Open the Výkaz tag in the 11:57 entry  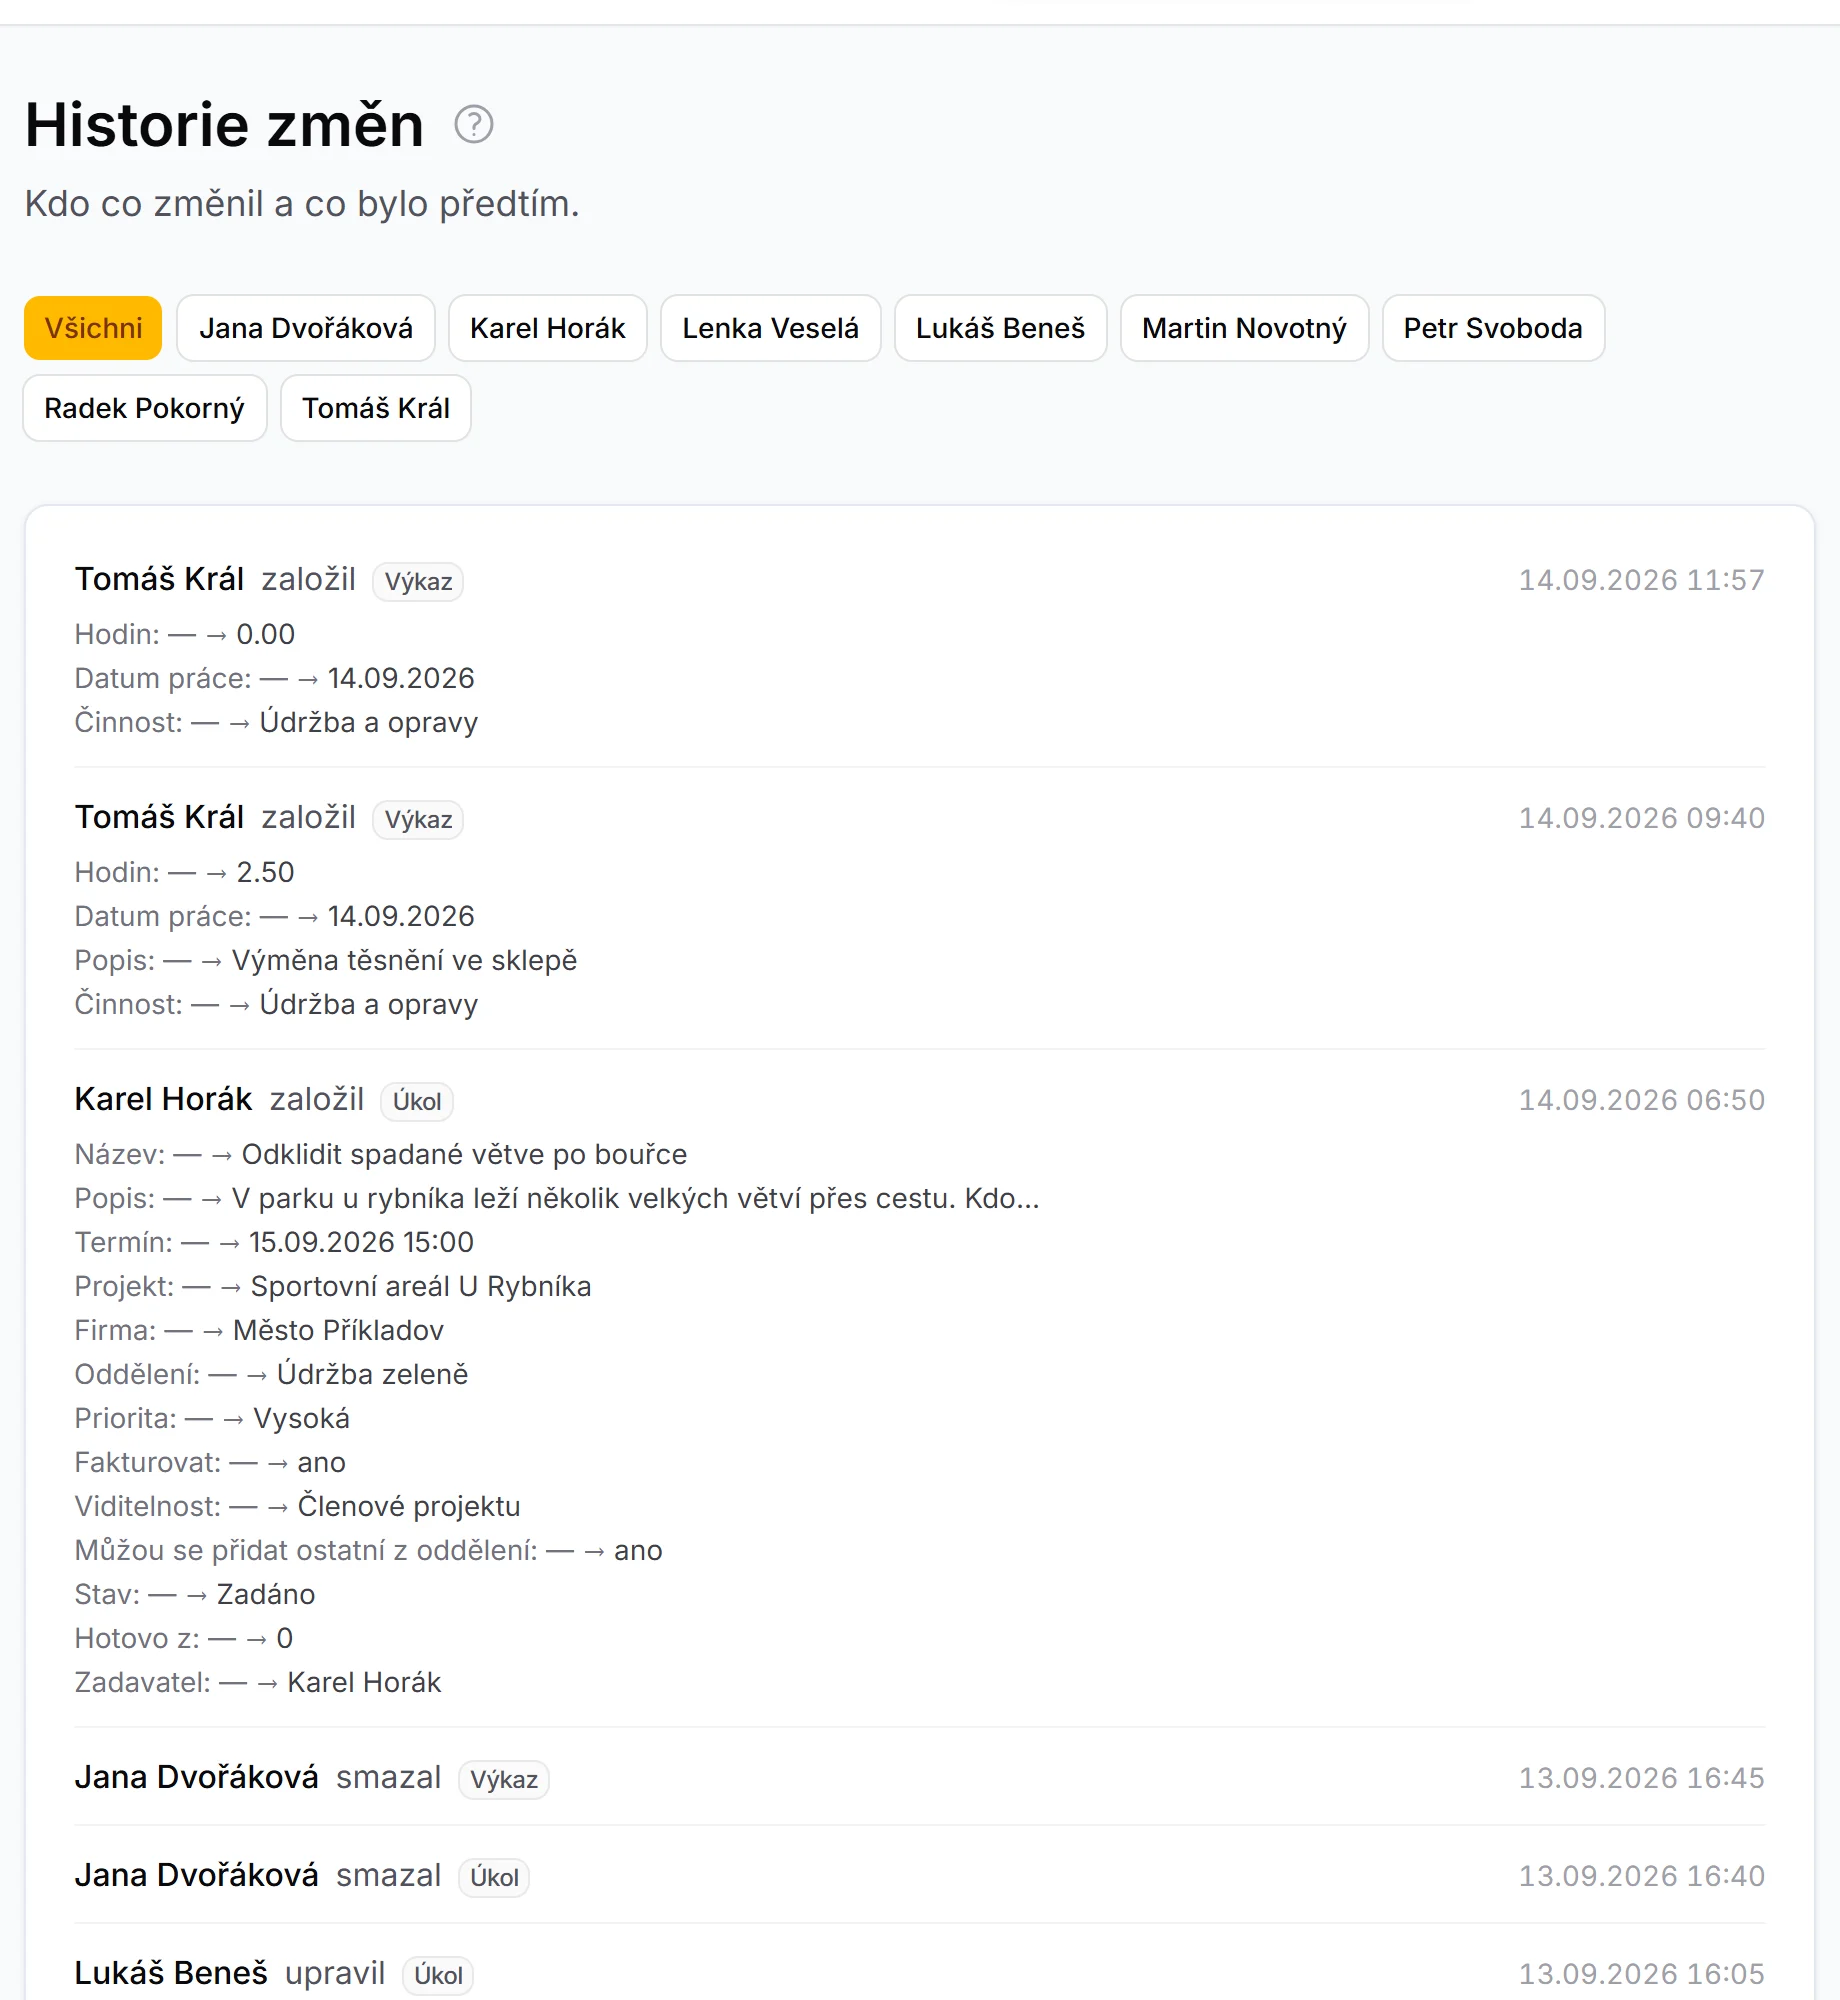pos(418,581)
